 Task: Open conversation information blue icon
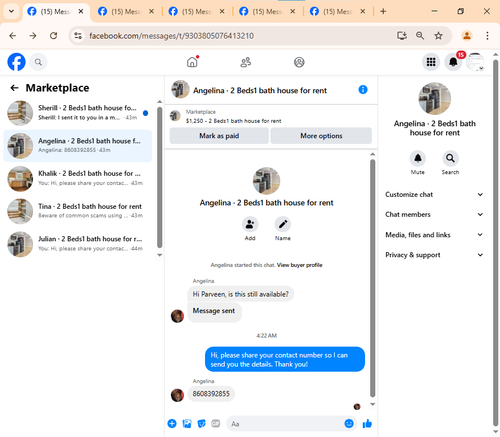click(363, 90)
